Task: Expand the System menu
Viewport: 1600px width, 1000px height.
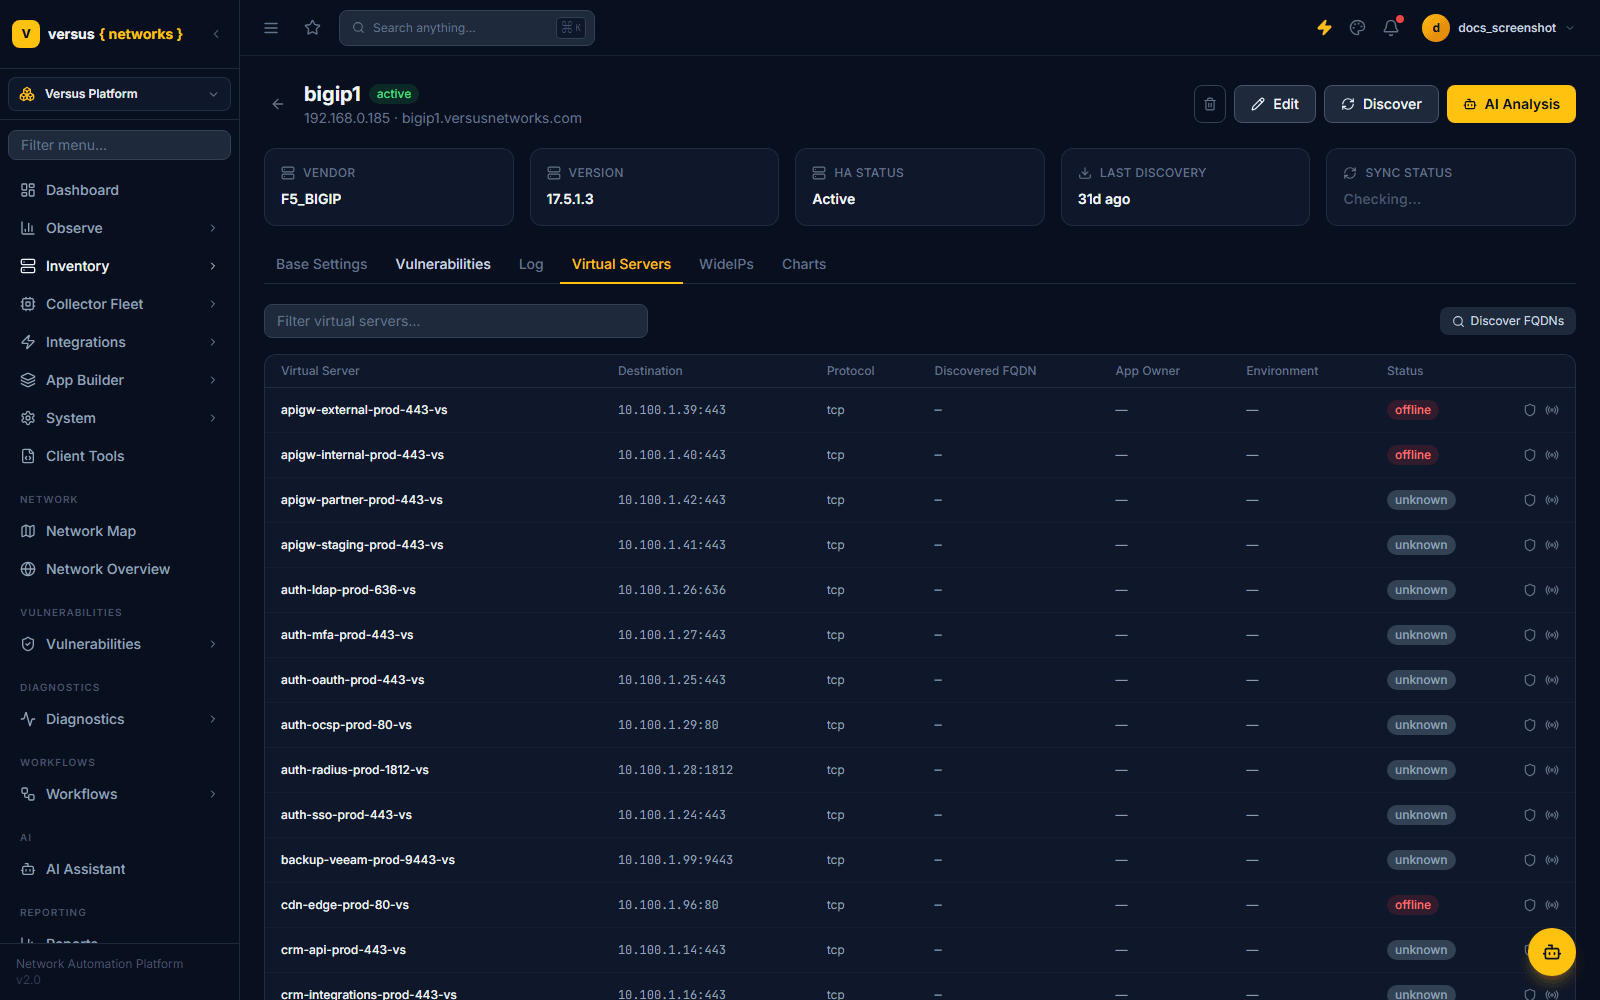Action: pos(119,418)
